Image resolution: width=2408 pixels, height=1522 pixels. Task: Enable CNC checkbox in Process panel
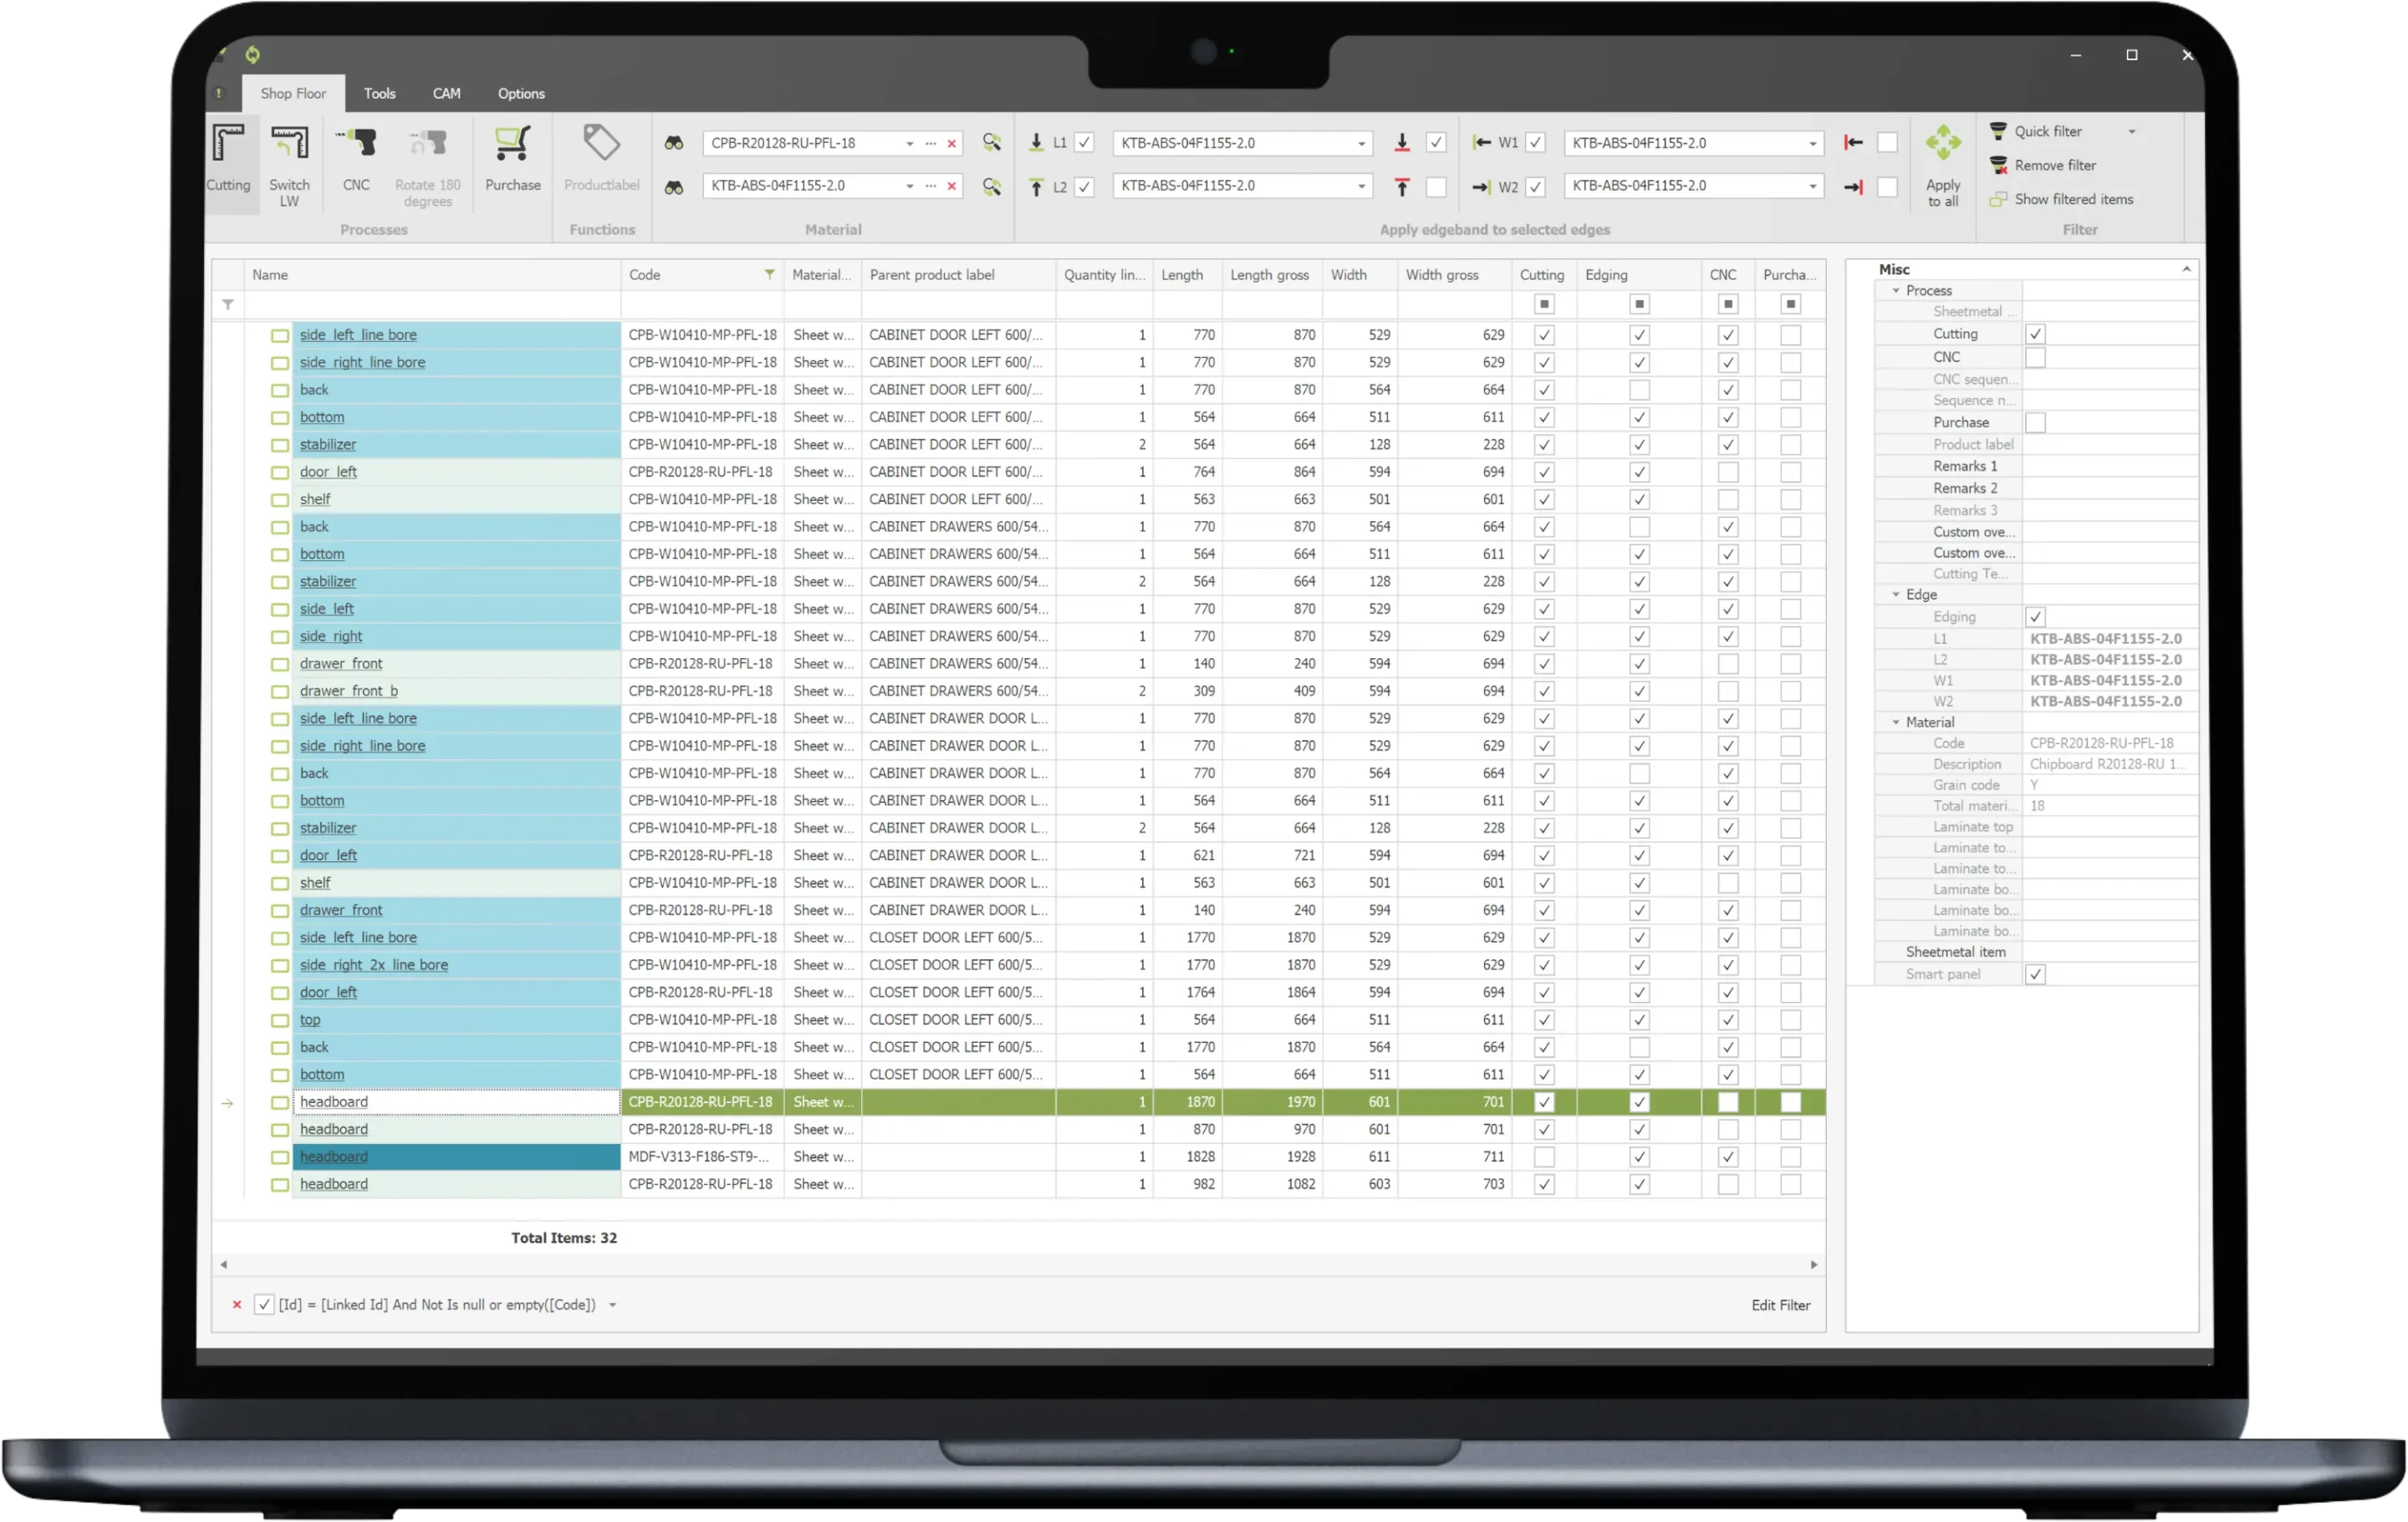pyautogui.click(x=2035, y=357)
